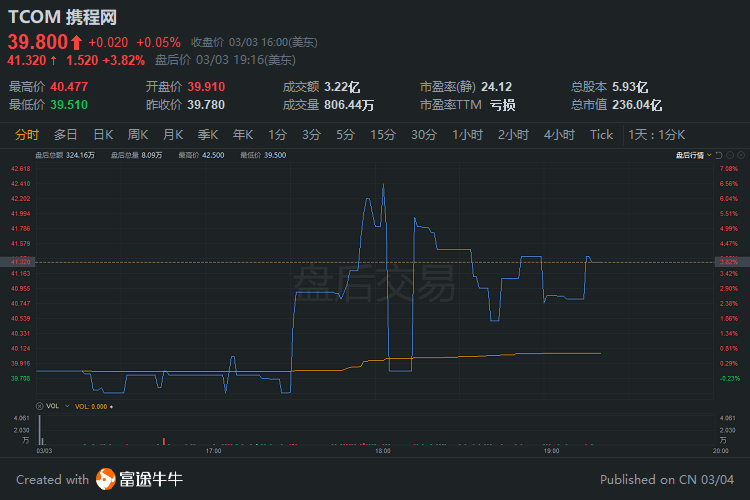
Task: Click the 成交量 806.44万 value
Action: point(349,105)
